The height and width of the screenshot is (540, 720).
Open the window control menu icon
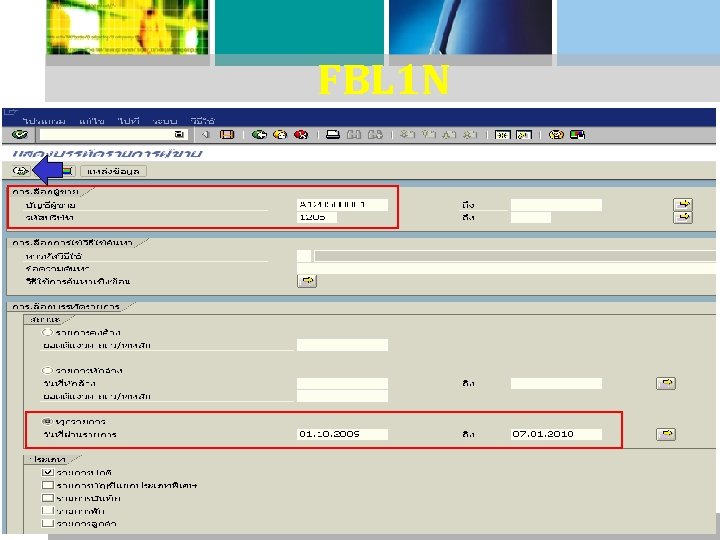[x=10, y=112]
